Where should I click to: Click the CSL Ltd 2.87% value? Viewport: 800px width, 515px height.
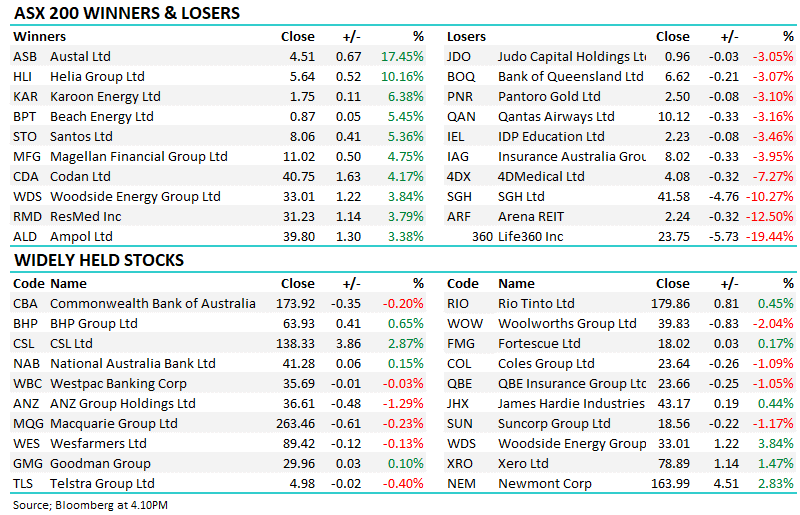coord(406,344)
